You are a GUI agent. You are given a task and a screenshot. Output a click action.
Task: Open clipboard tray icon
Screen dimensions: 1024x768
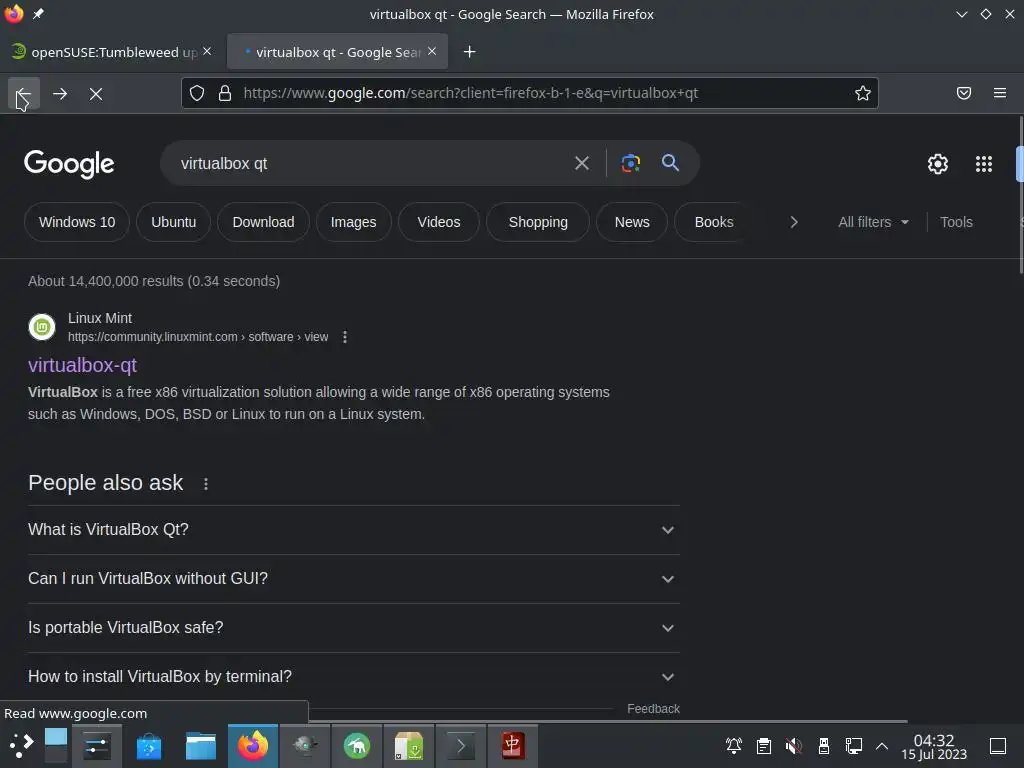763,746
